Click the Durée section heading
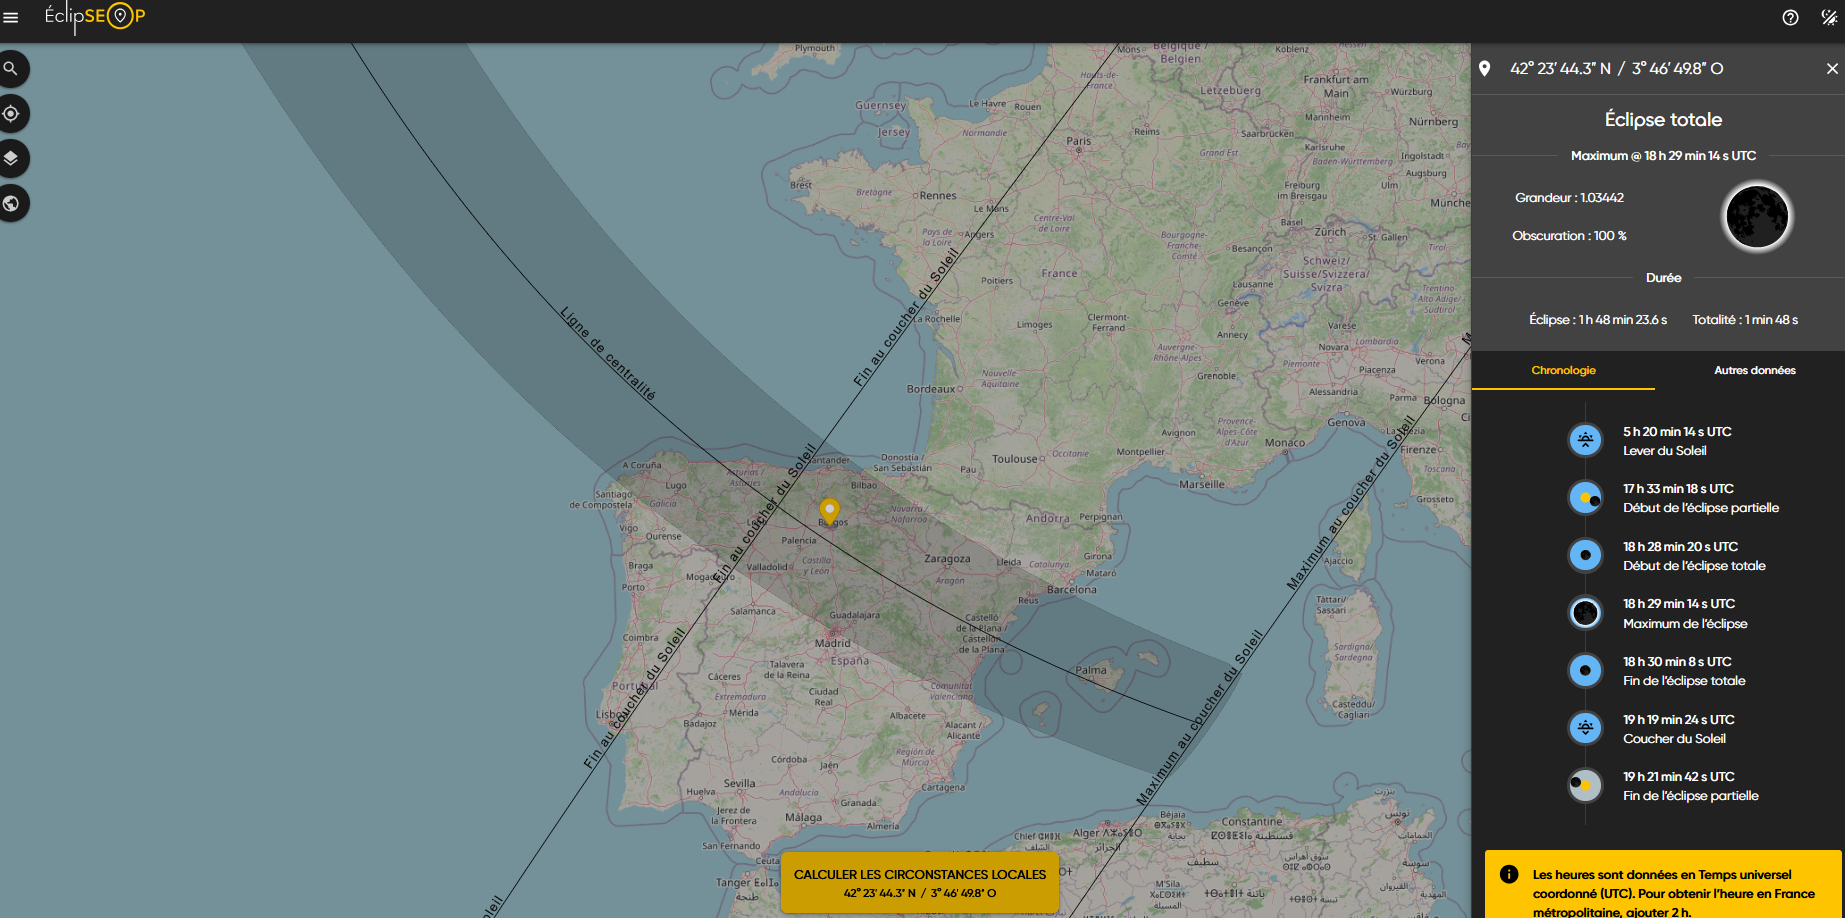 1663,277
